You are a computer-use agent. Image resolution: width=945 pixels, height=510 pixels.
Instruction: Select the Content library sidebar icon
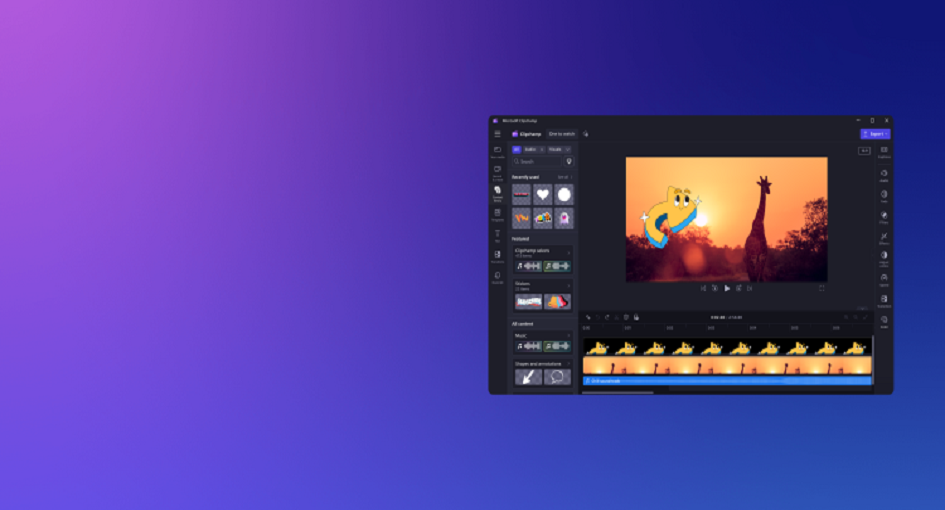coord(497,194)
